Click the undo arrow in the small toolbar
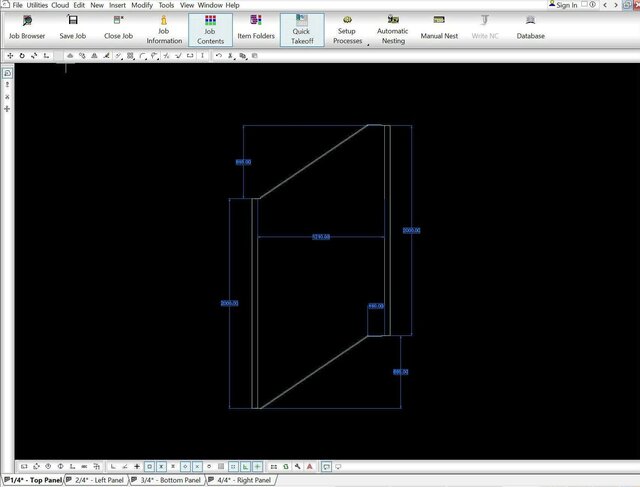The width and height of the screenshot is (640, 487). [219, 56]
